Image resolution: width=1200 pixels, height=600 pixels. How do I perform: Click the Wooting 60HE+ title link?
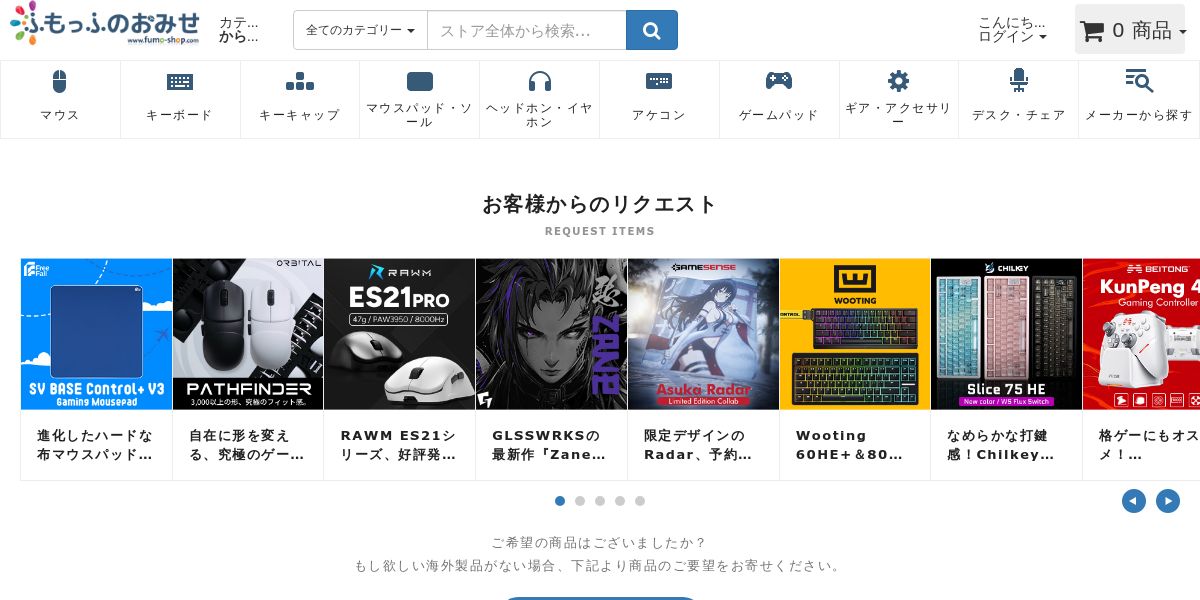[x=850, y=445]
